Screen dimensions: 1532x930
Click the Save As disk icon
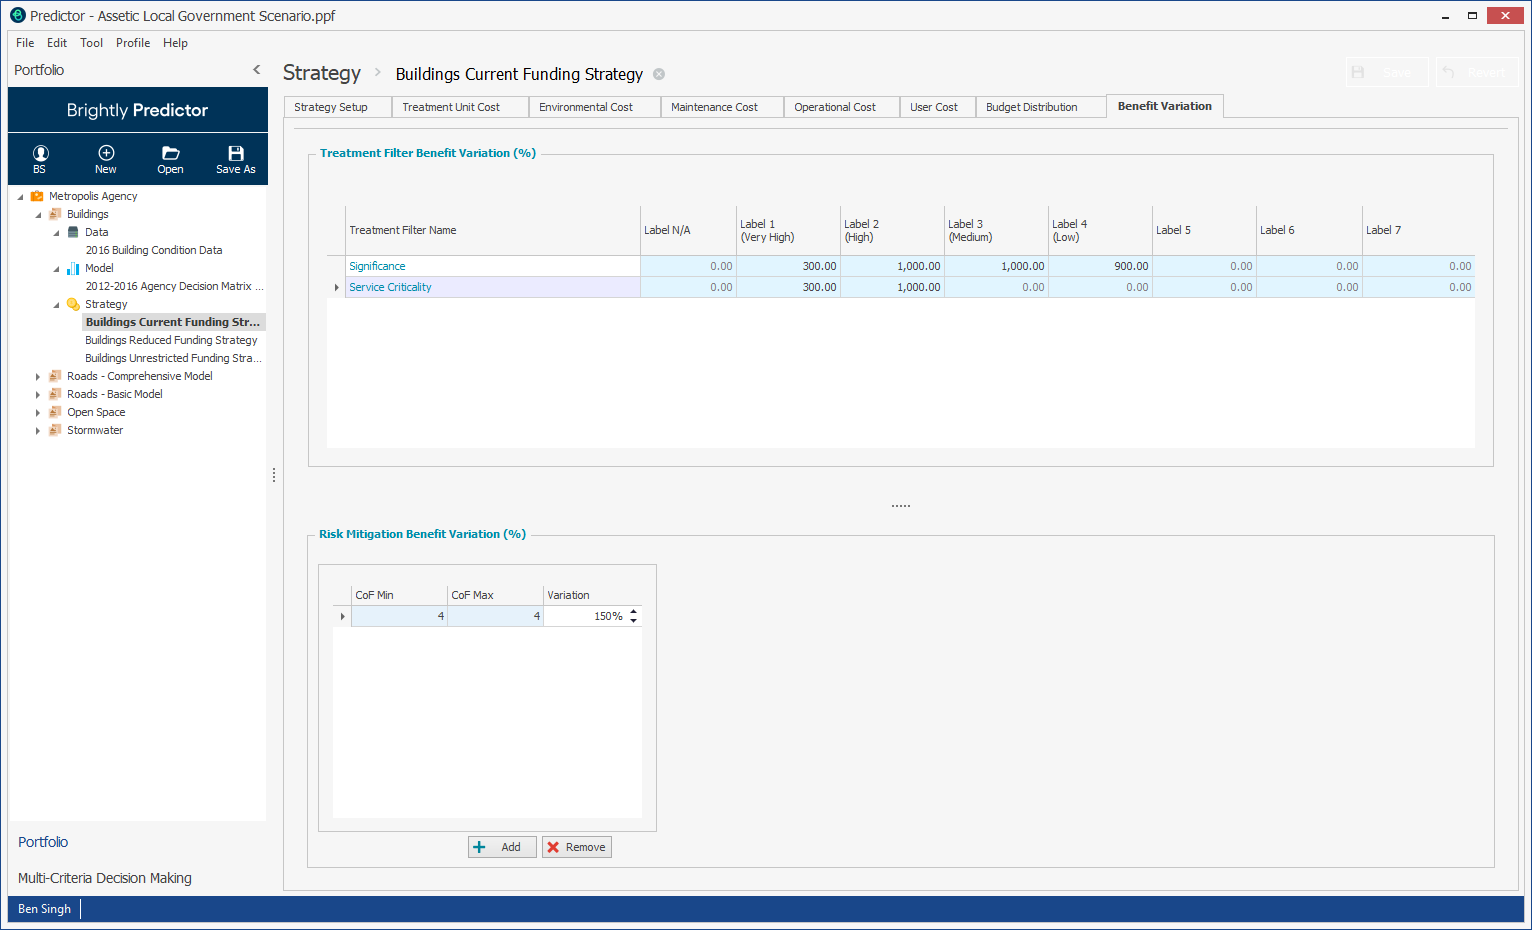[236, 154]
